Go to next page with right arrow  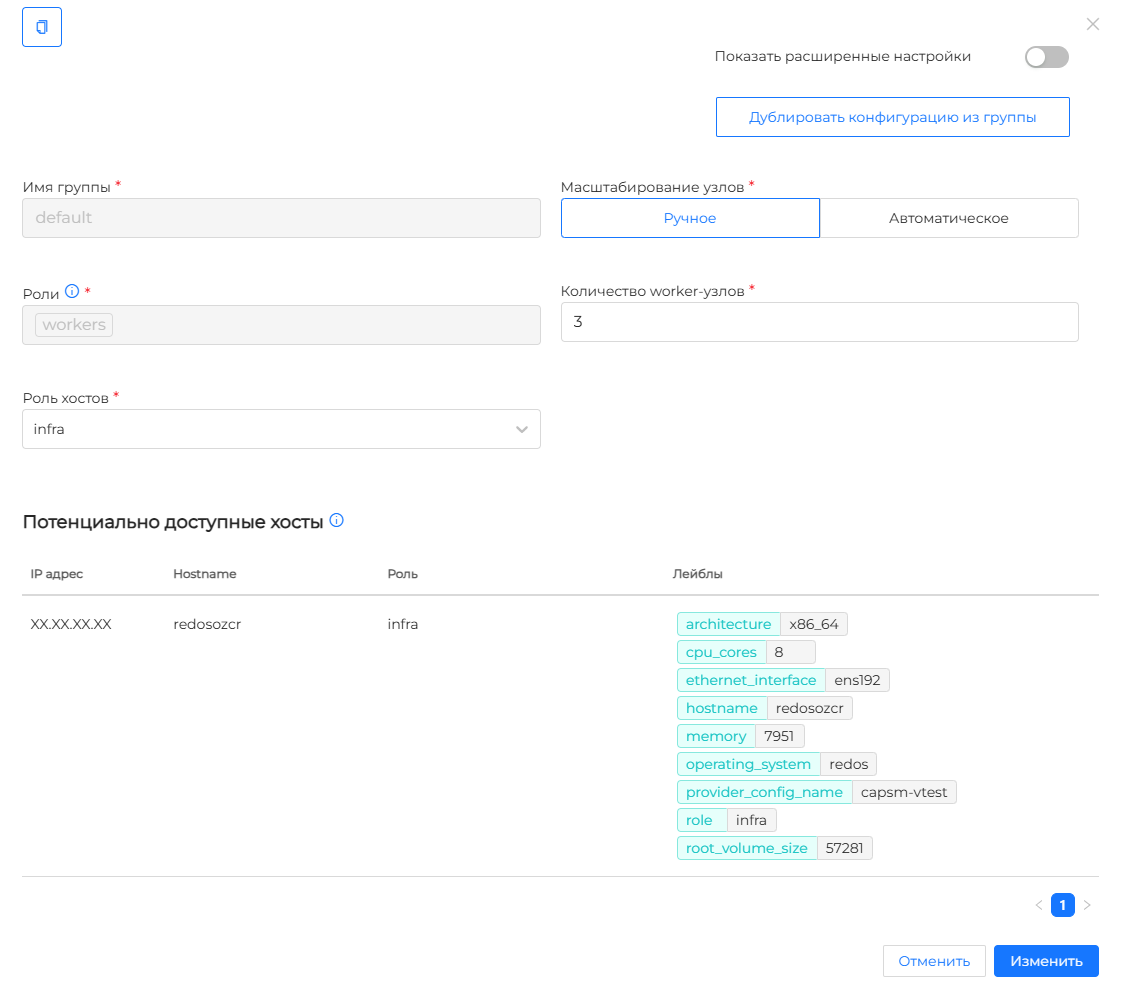click(1087, 906)
